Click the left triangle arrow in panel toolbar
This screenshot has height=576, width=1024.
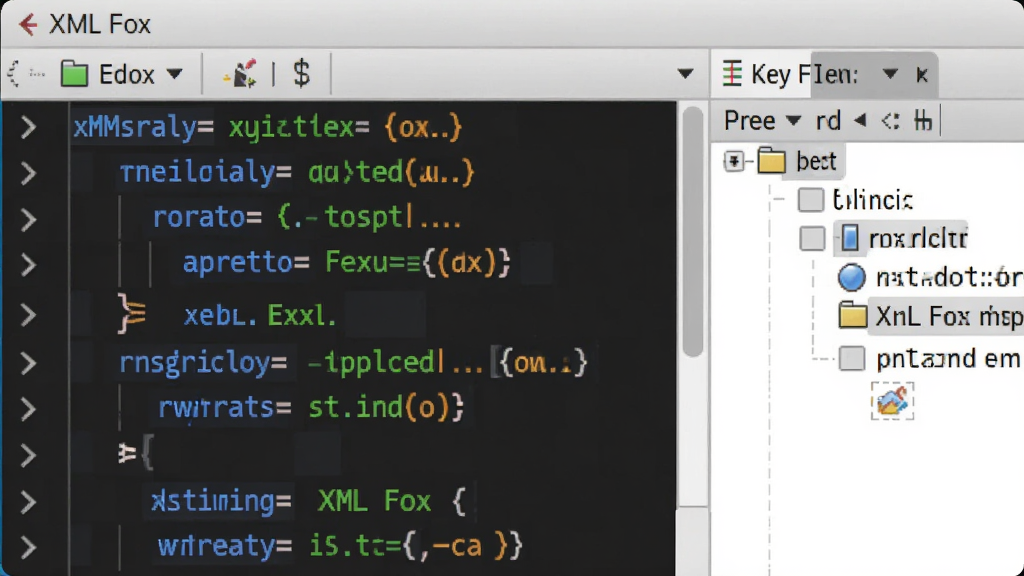coord(860,120)
